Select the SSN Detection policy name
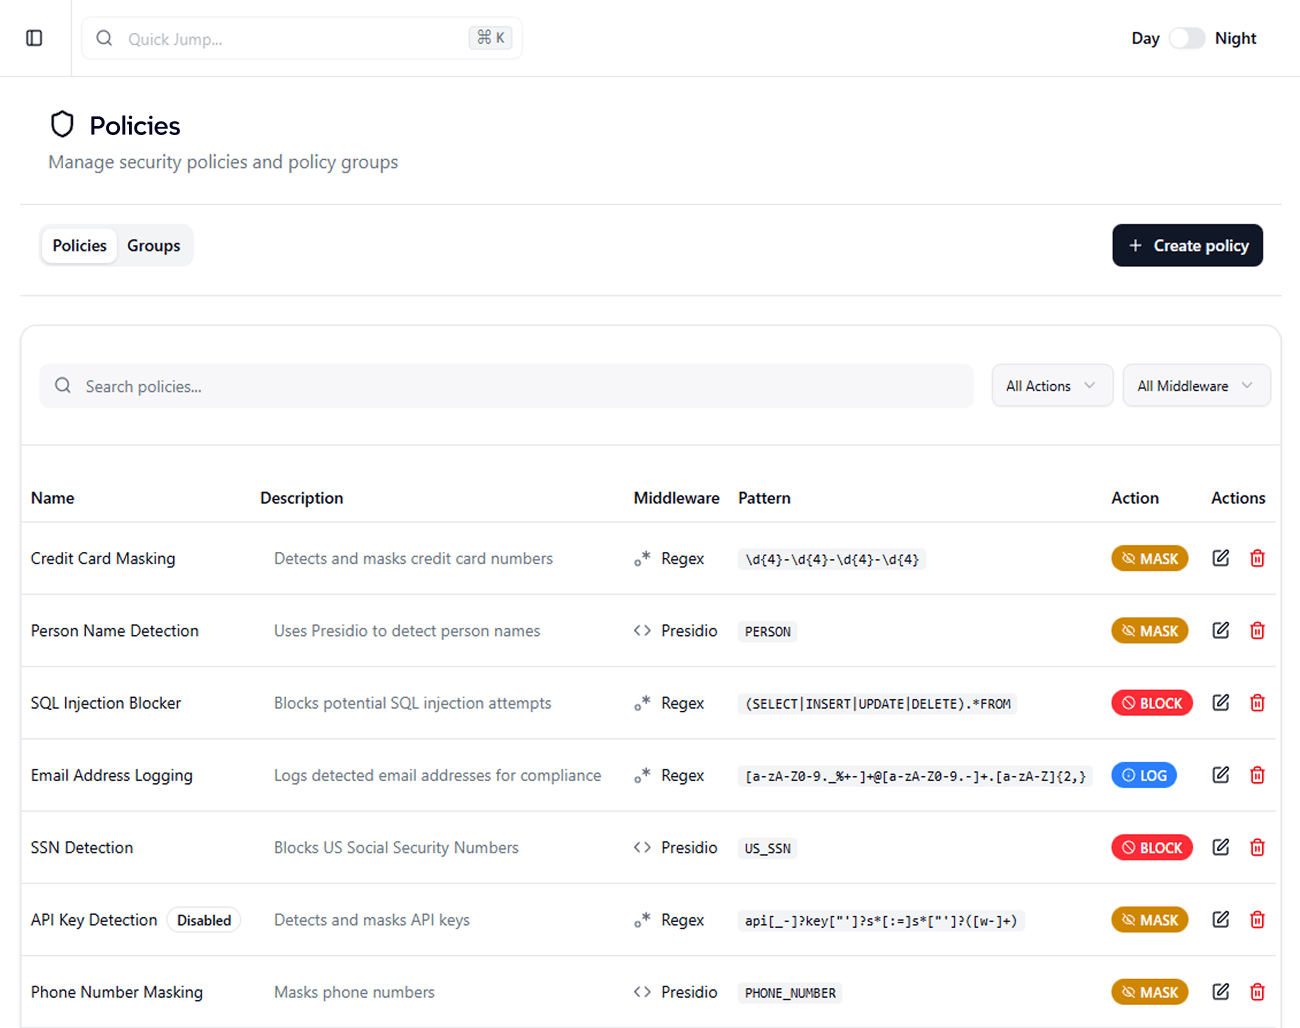The image size is (1300, 1028). pyautogui.click(x=82, y=847)
